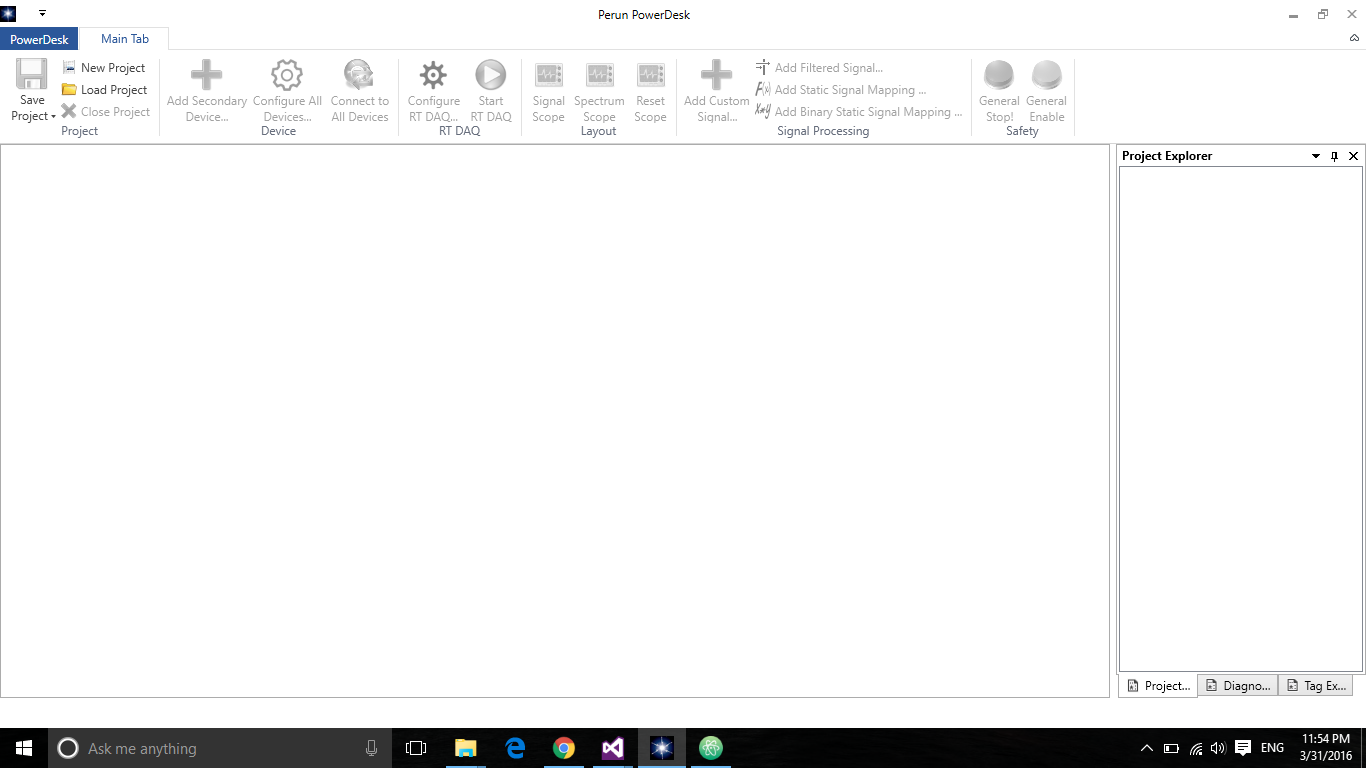Collapse the ribbon using the chevron arrow

point(1355,39)
